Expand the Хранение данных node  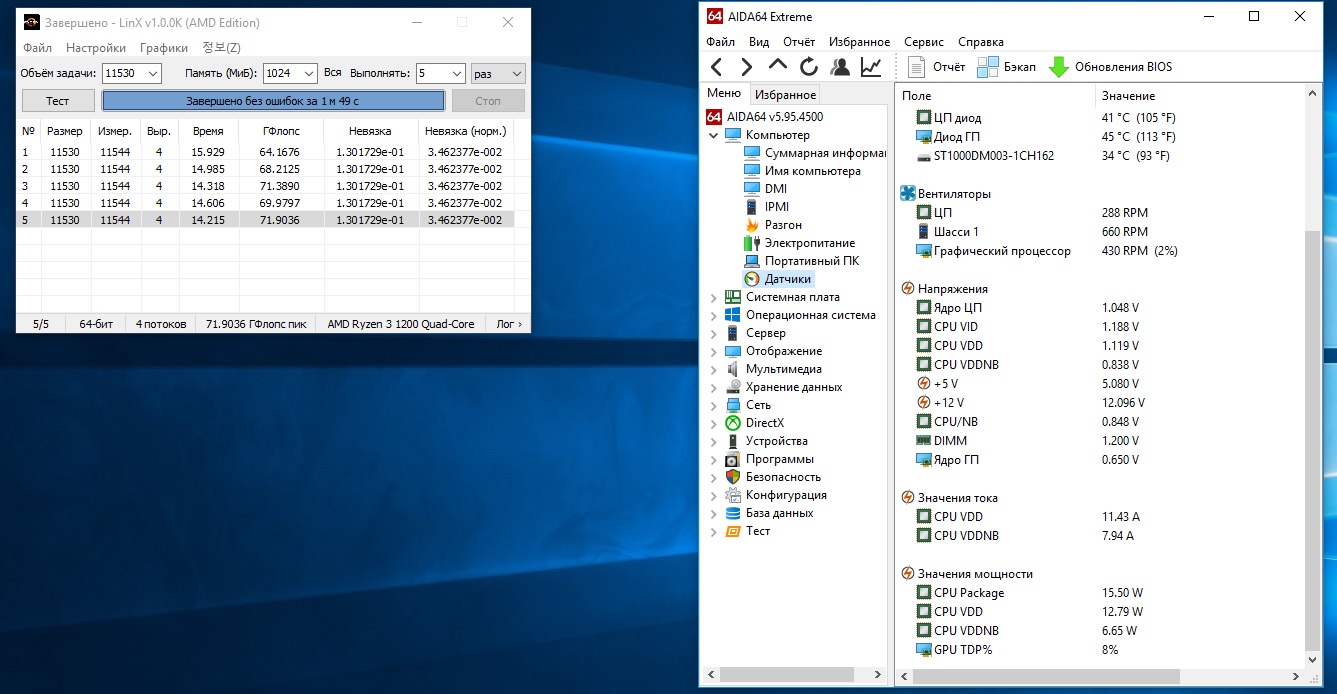point(713,387)
